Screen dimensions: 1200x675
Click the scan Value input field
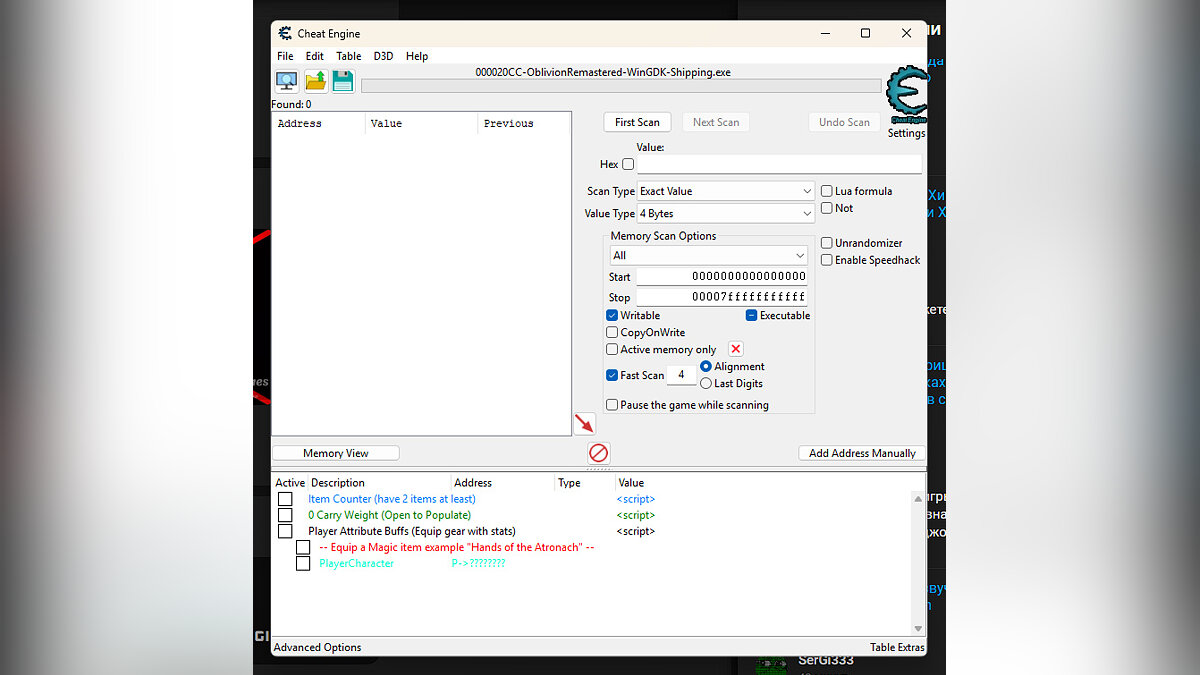tap(779, 164)
